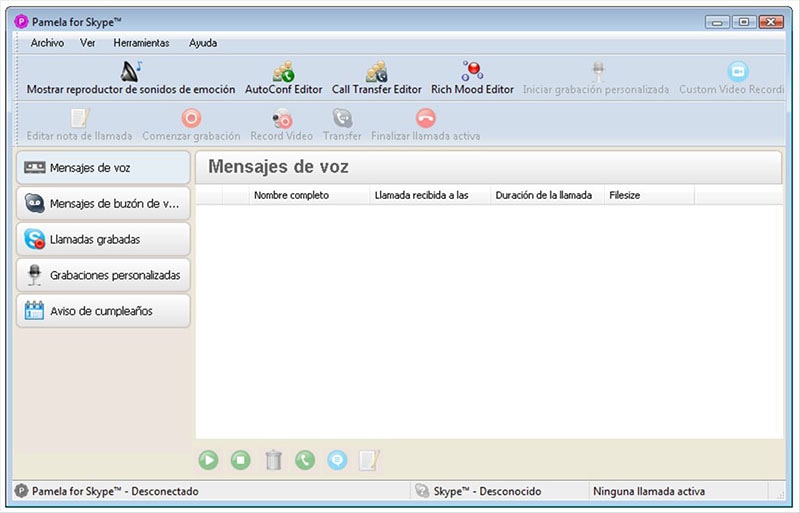
Task: Open the Archivo menu
Action: pyautogui.click(x=47, y=43)
